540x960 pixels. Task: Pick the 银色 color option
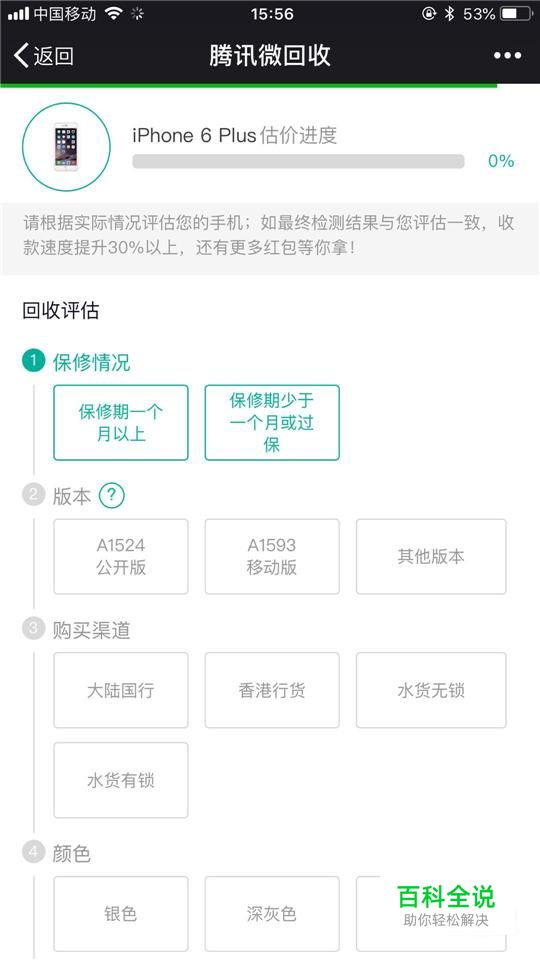click(121, 913)
